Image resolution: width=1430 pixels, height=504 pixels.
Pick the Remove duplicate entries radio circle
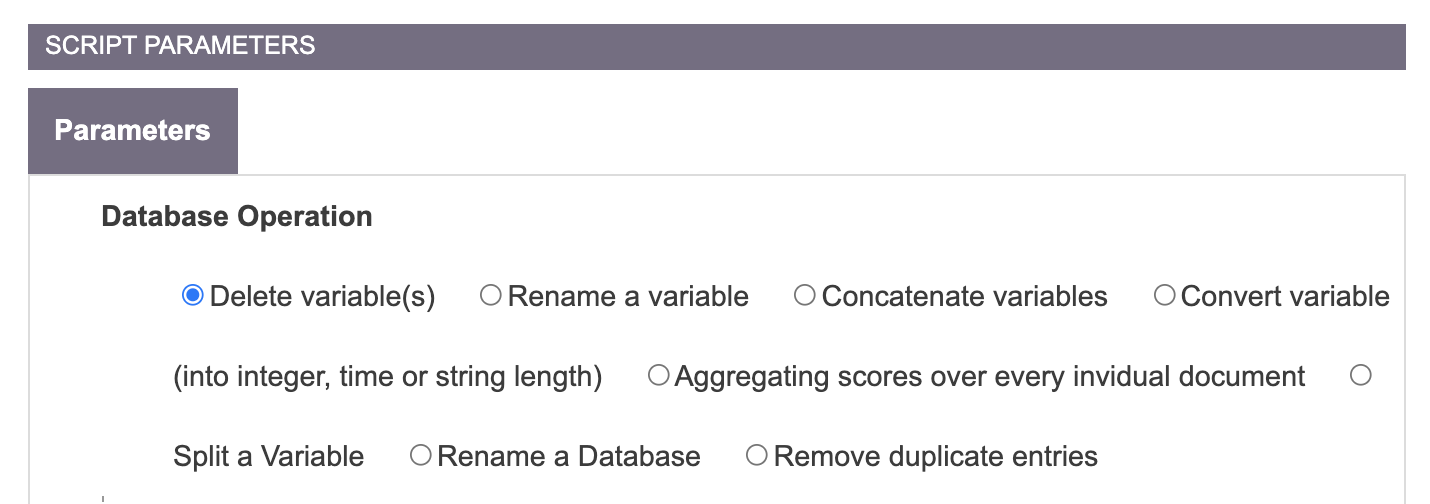click(x=757, y=456)
